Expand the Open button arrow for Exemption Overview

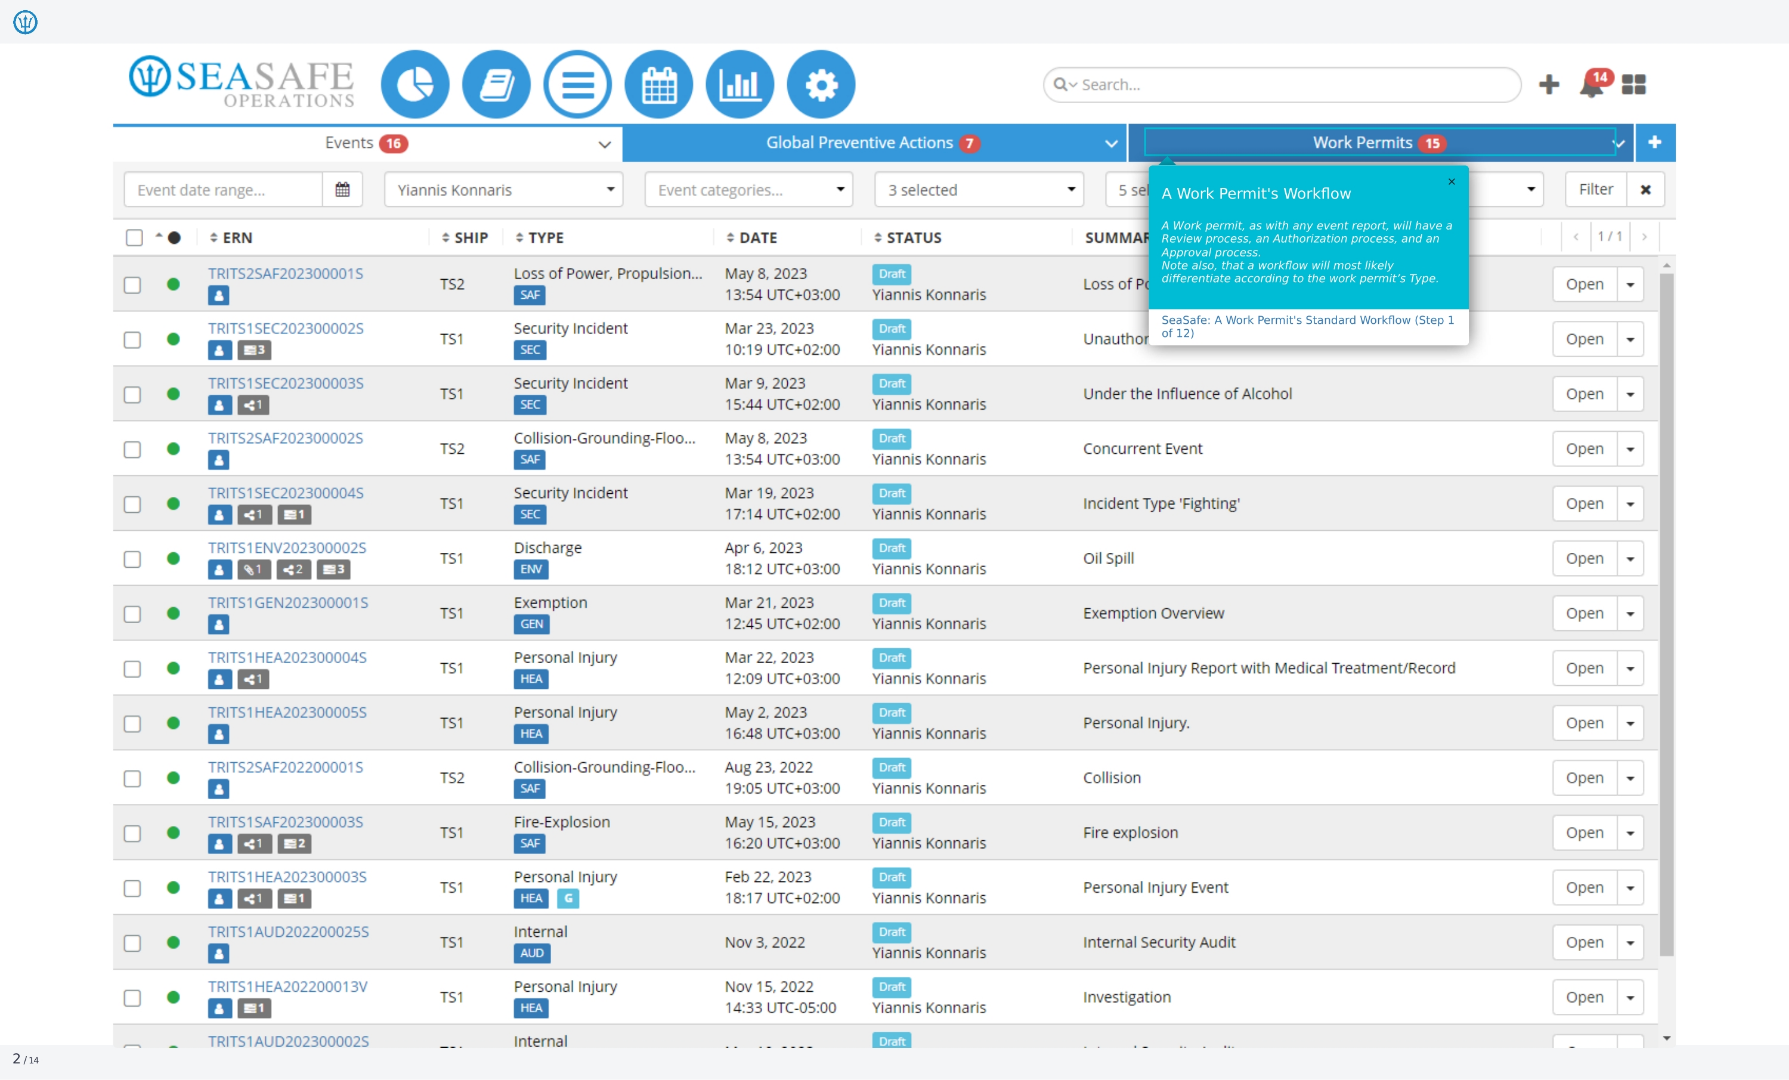(x=1630, y=614)
